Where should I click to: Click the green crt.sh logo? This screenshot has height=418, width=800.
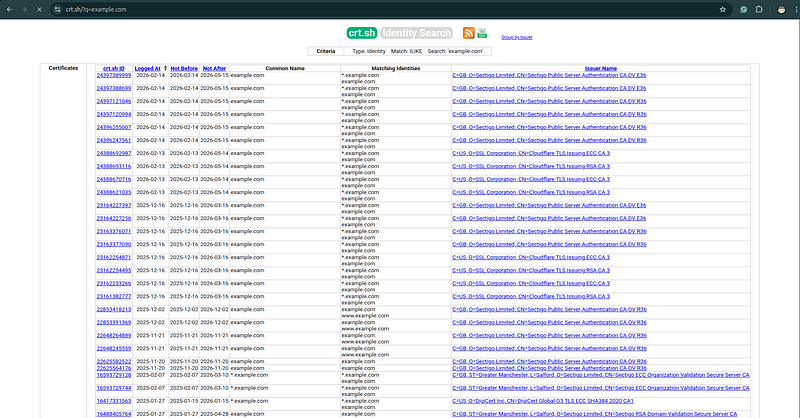click(362, 33)
